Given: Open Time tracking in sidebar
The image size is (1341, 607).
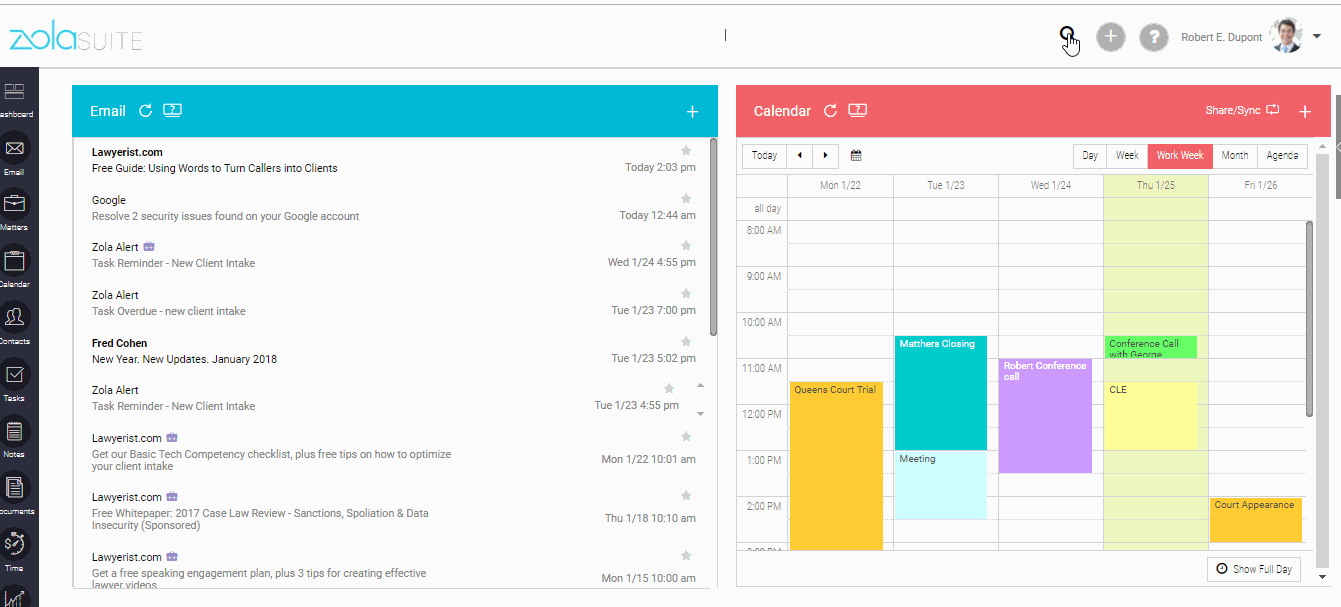Looking at the screenshot, I should pos(15,551).
